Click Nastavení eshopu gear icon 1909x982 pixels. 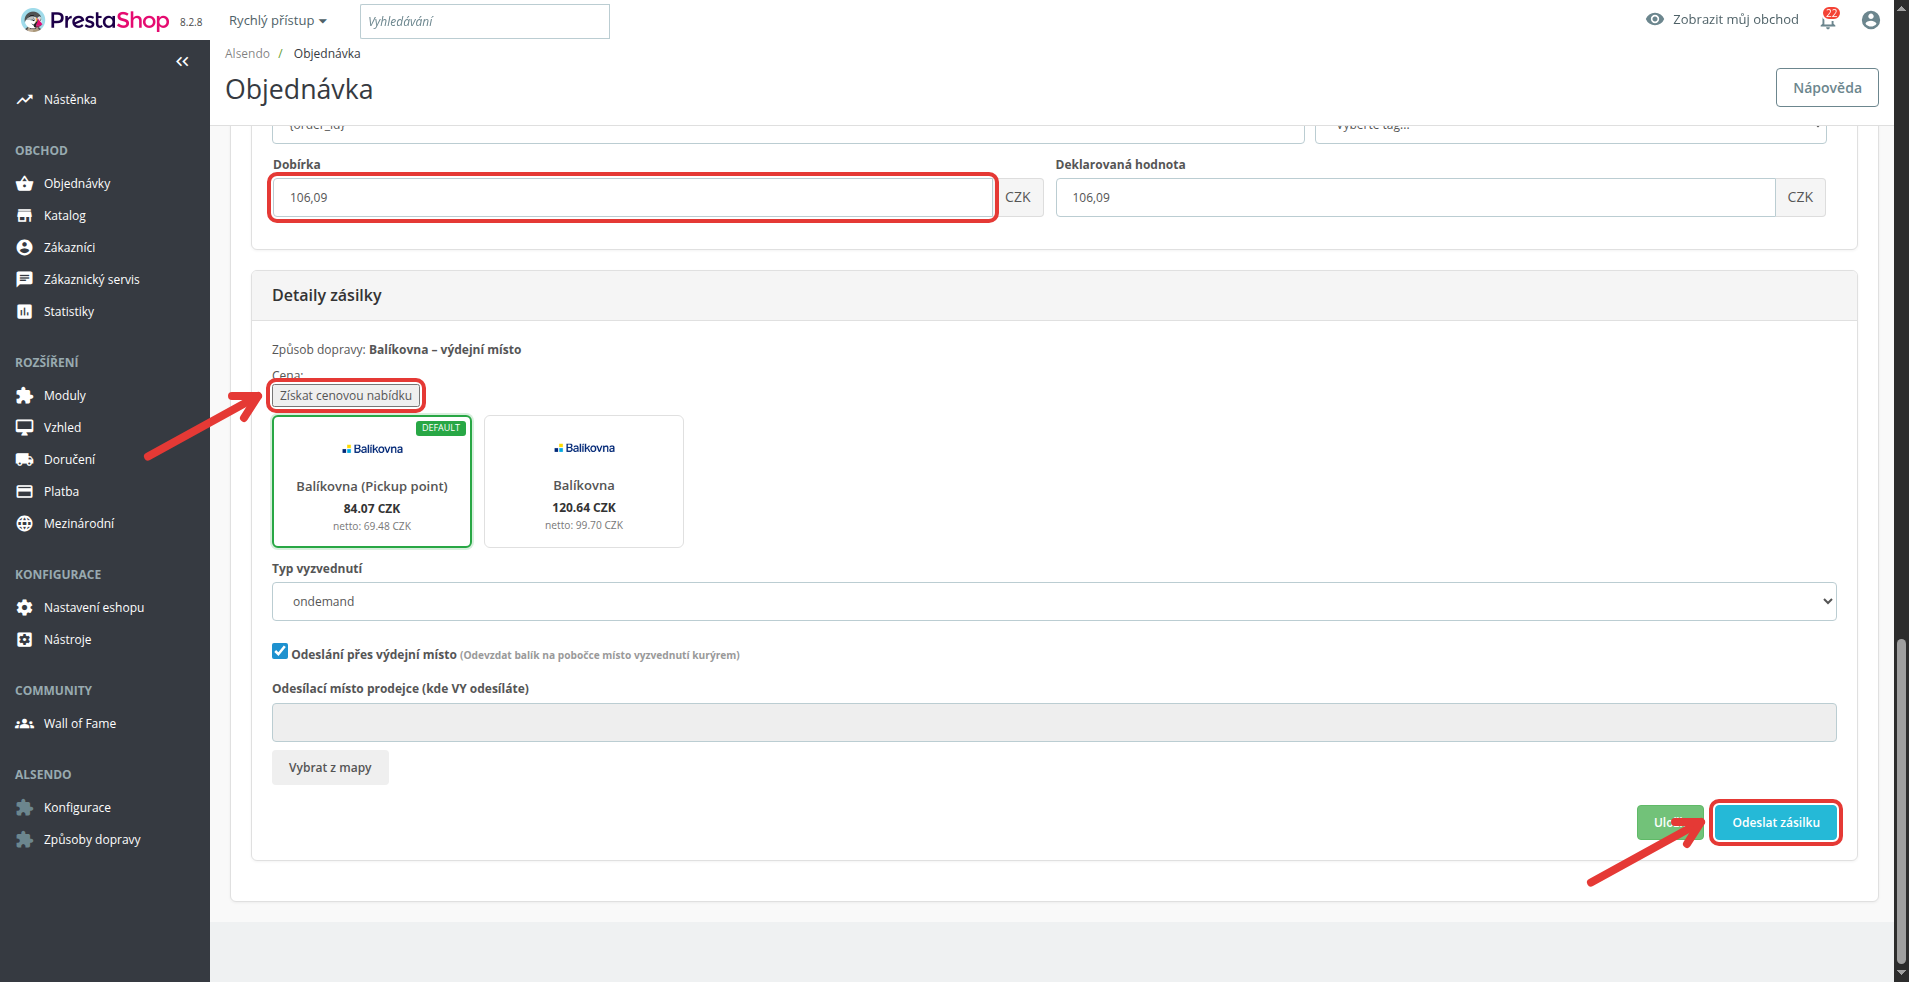tap(25, 608)
